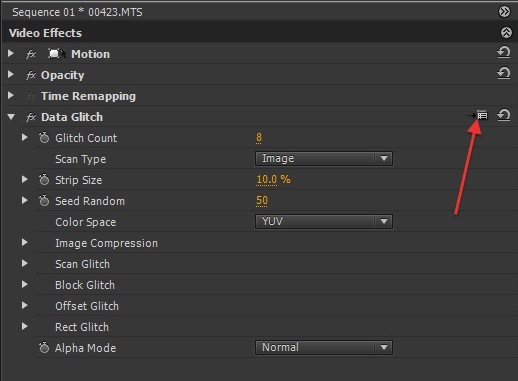Toggle the Seed Random animation stopwatch
The height and width of the screenshot is (381, 518).
44,201
